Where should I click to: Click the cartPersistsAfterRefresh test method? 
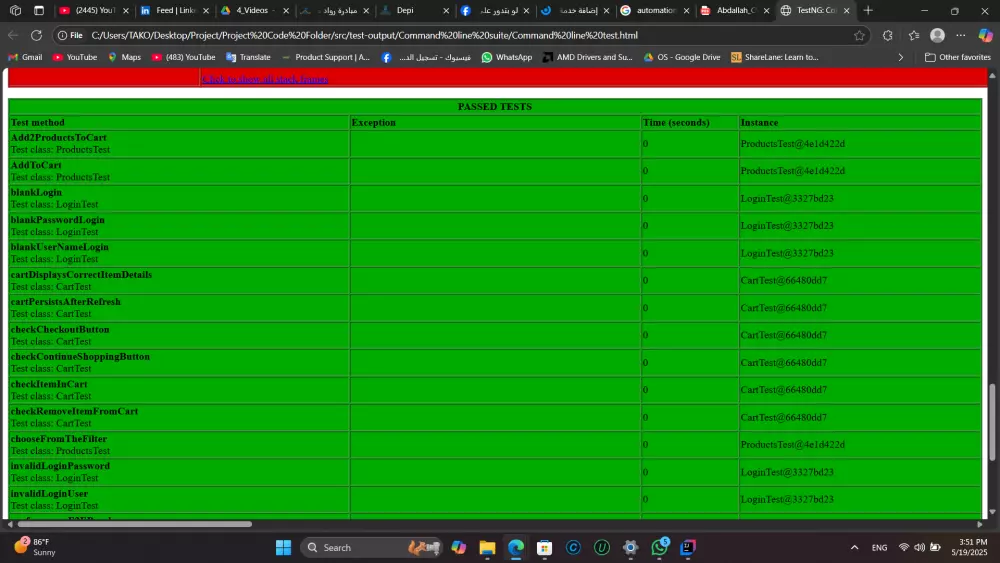66,302
